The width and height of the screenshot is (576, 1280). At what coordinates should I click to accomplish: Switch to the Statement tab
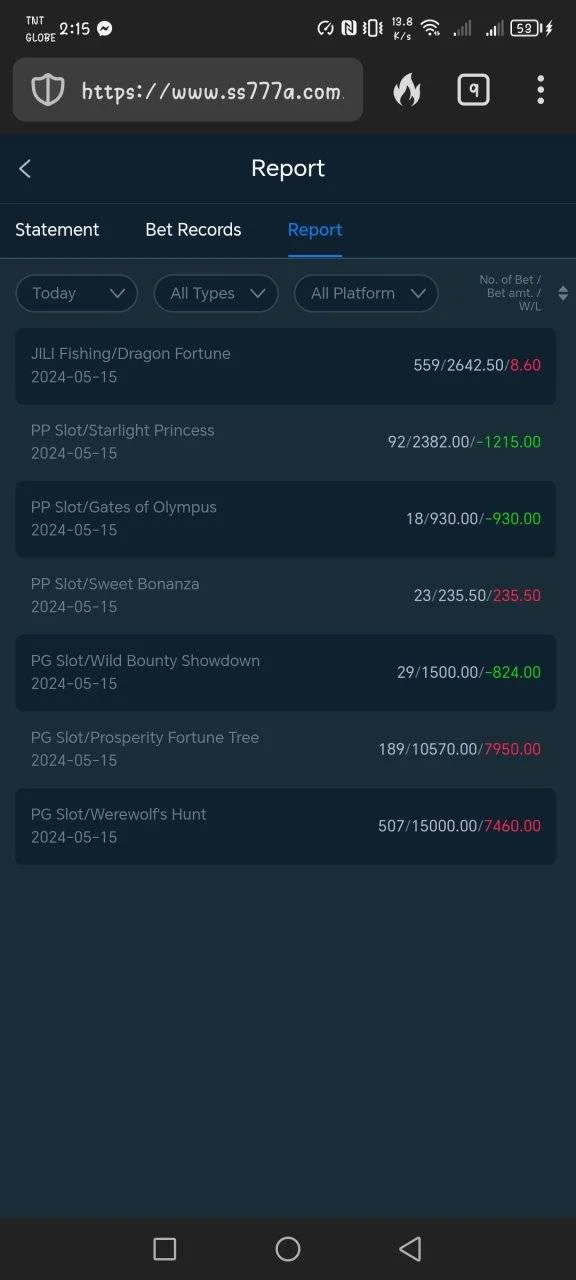pos(57,230)
